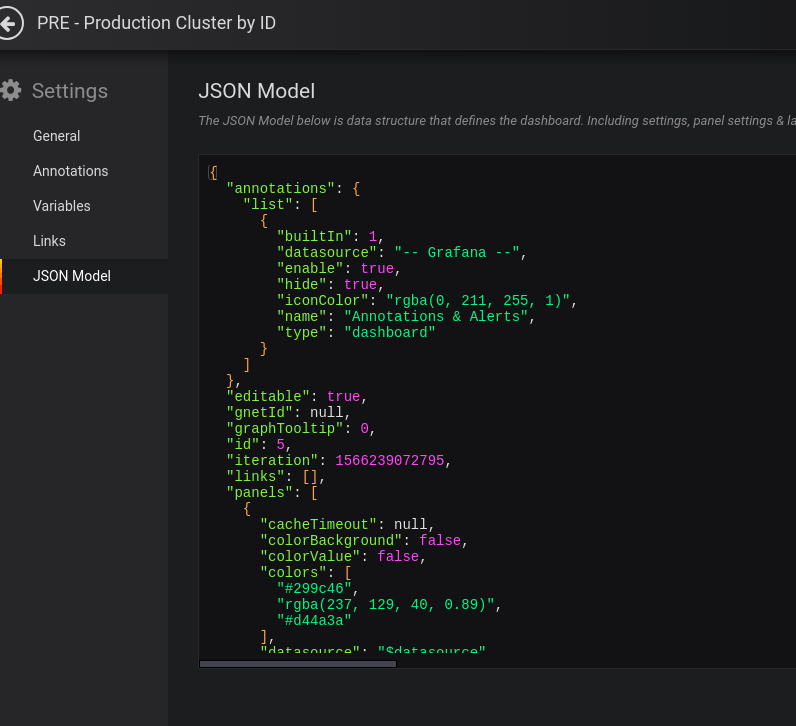Click the iteration value 1566239072795
The height and width of the screenshot is (726, 796).
point(389,460)
